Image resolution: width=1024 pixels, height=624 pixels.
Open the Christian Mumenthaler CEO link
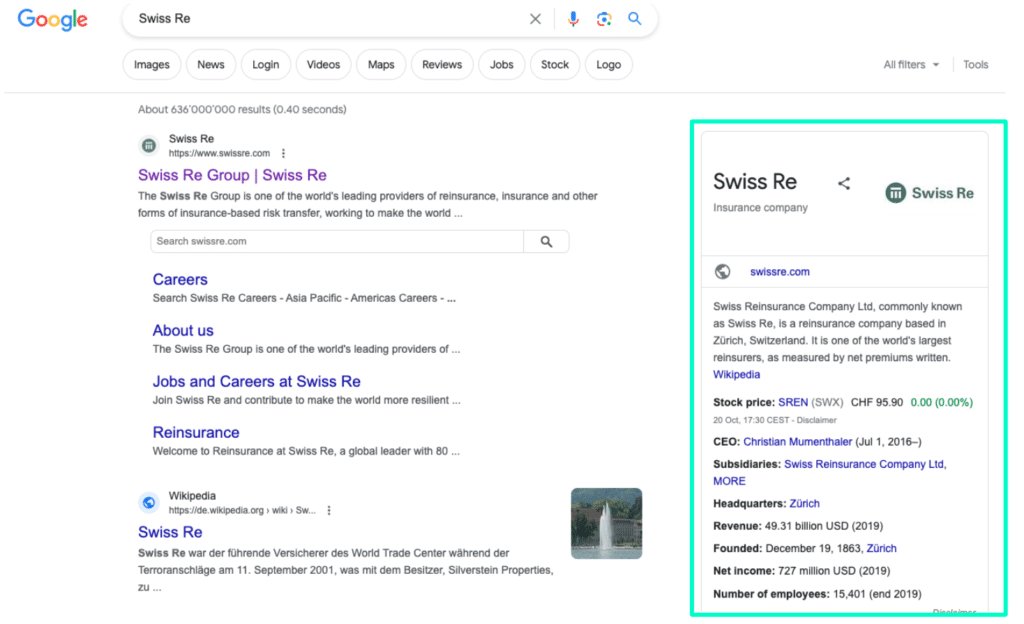coord(797,442)
